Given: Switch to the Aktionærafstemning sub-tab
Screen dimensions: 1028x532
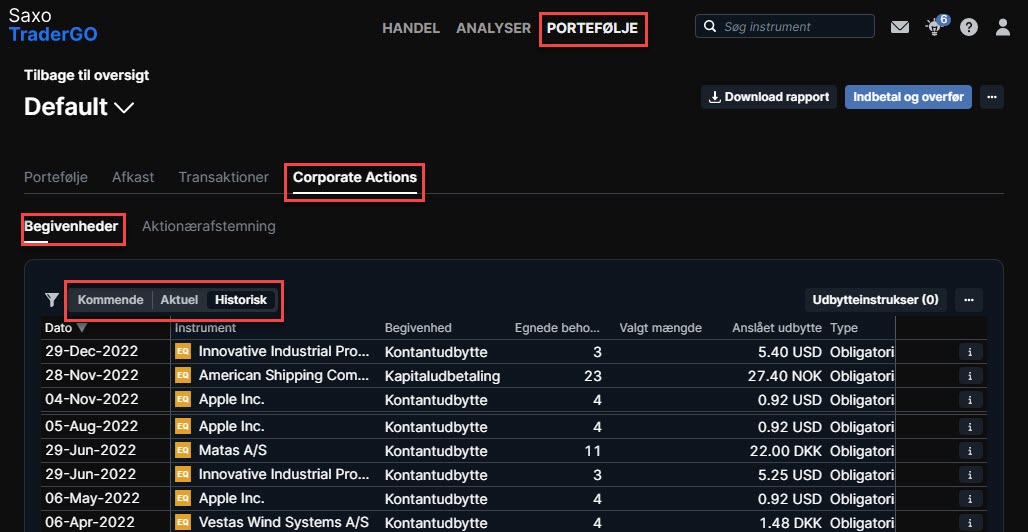Looking at the screenshot, I should (208, 226).
